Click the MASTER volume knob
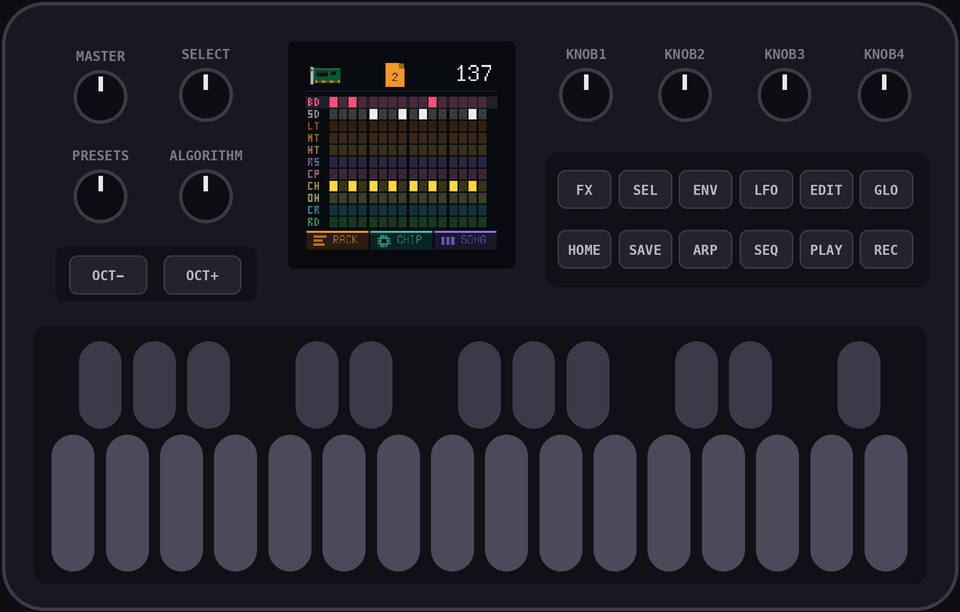The width and height of the screenshot is (960, 612). click(x=100, y=97)
